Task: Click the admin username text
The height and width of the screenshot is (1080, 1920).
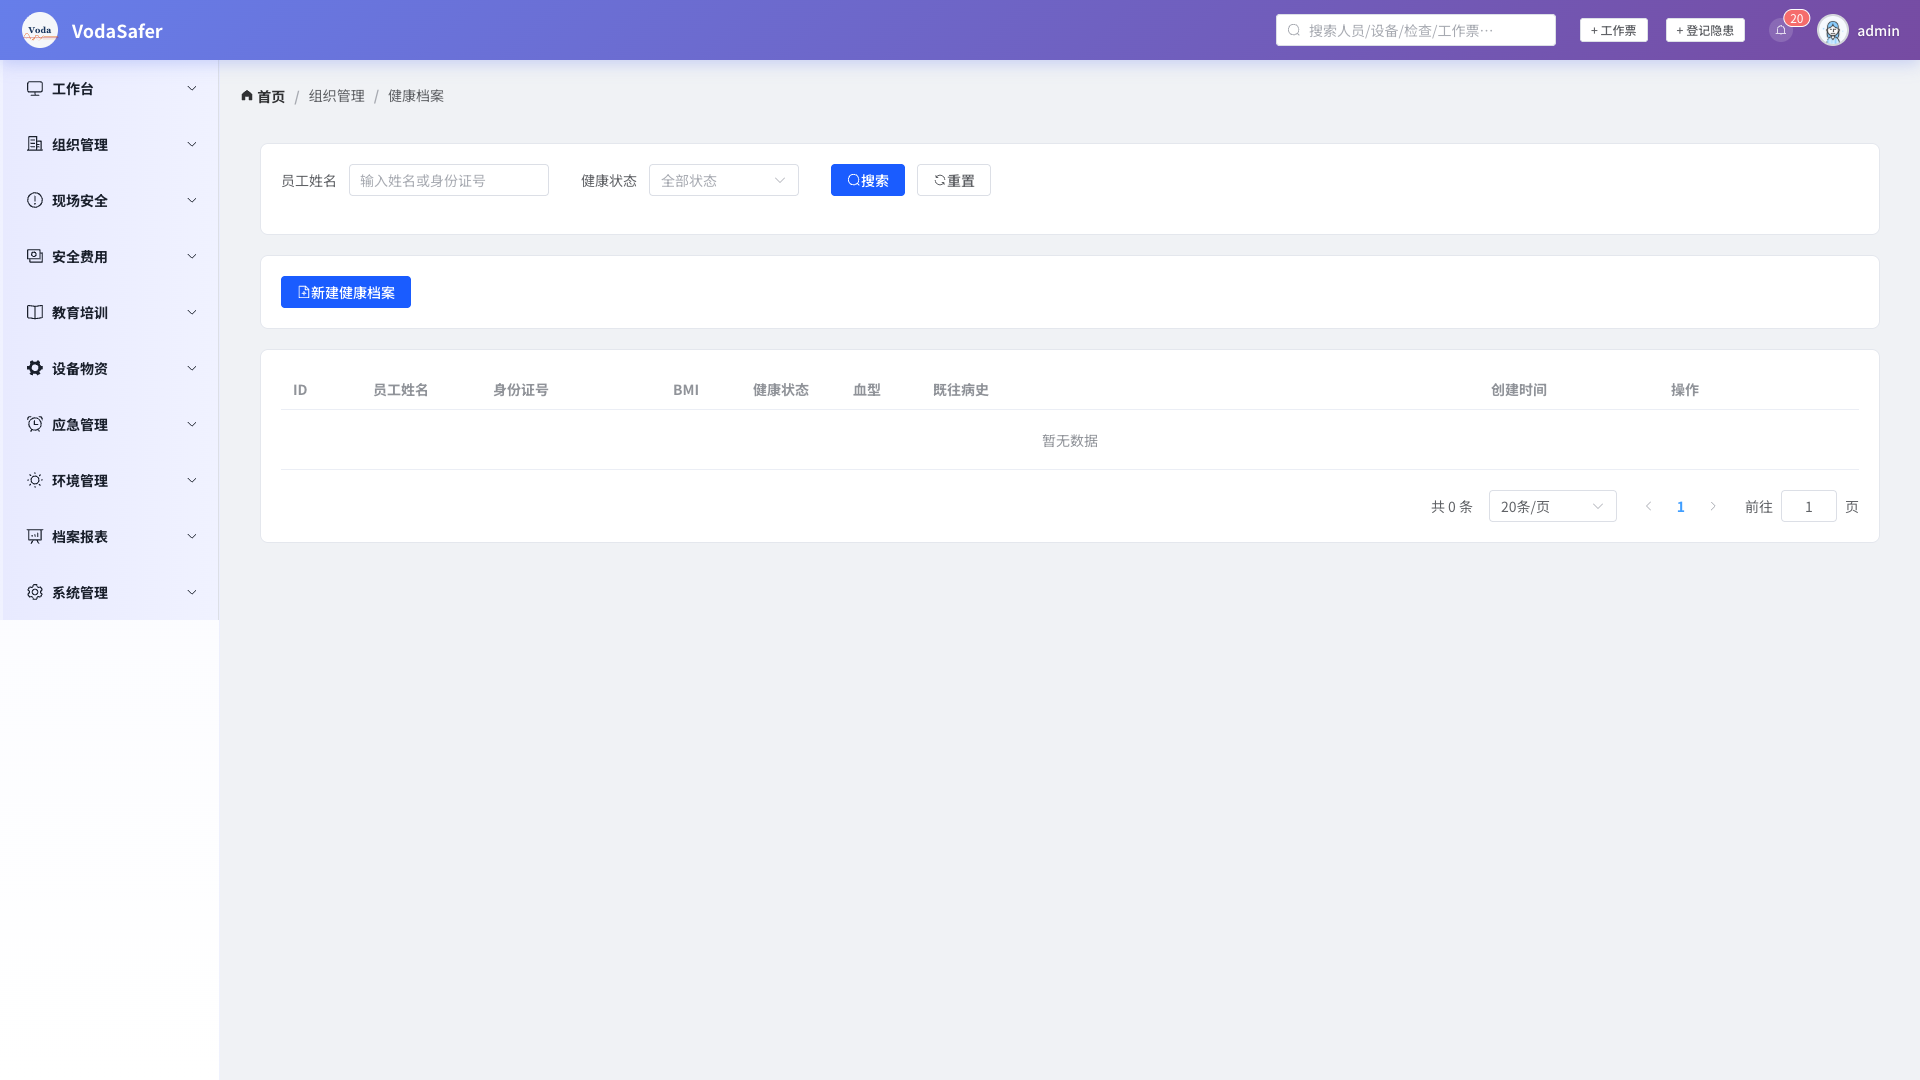Action: [1878, 30]
